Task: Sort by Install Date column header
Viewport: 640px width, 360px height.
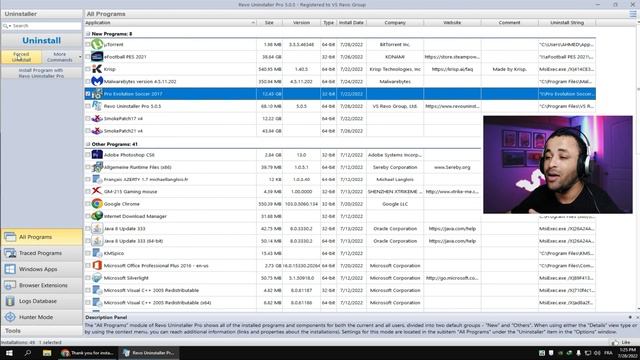Action: point(351,23)
